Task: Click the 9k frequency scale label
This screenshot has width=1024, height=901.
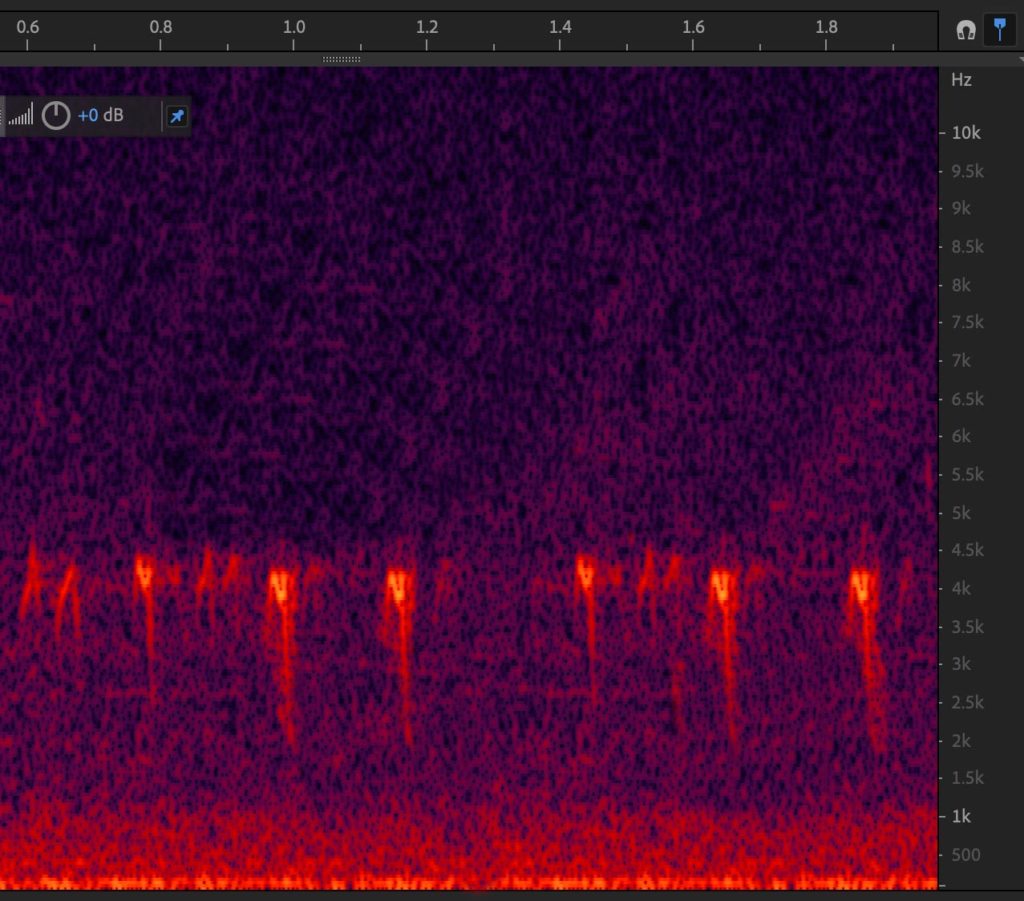Action: tap(961, 208)
